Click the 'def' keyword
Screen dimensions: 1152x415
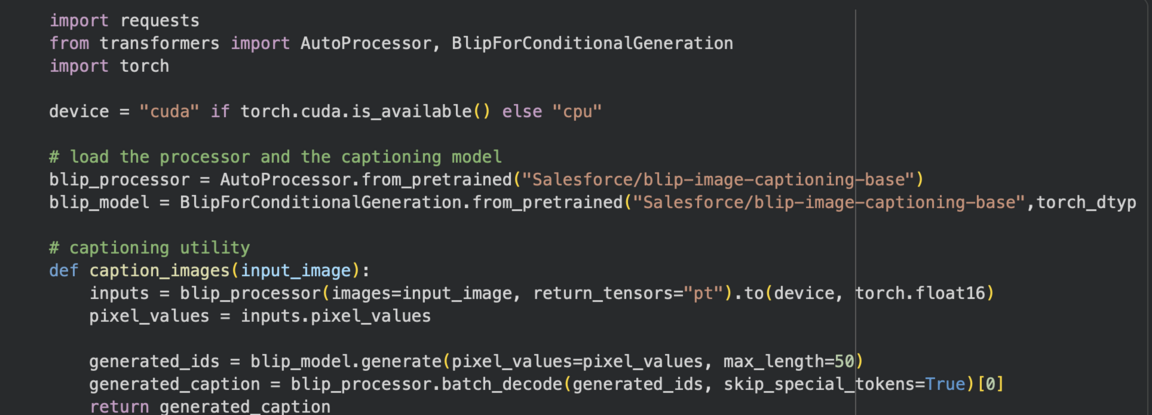64,271
